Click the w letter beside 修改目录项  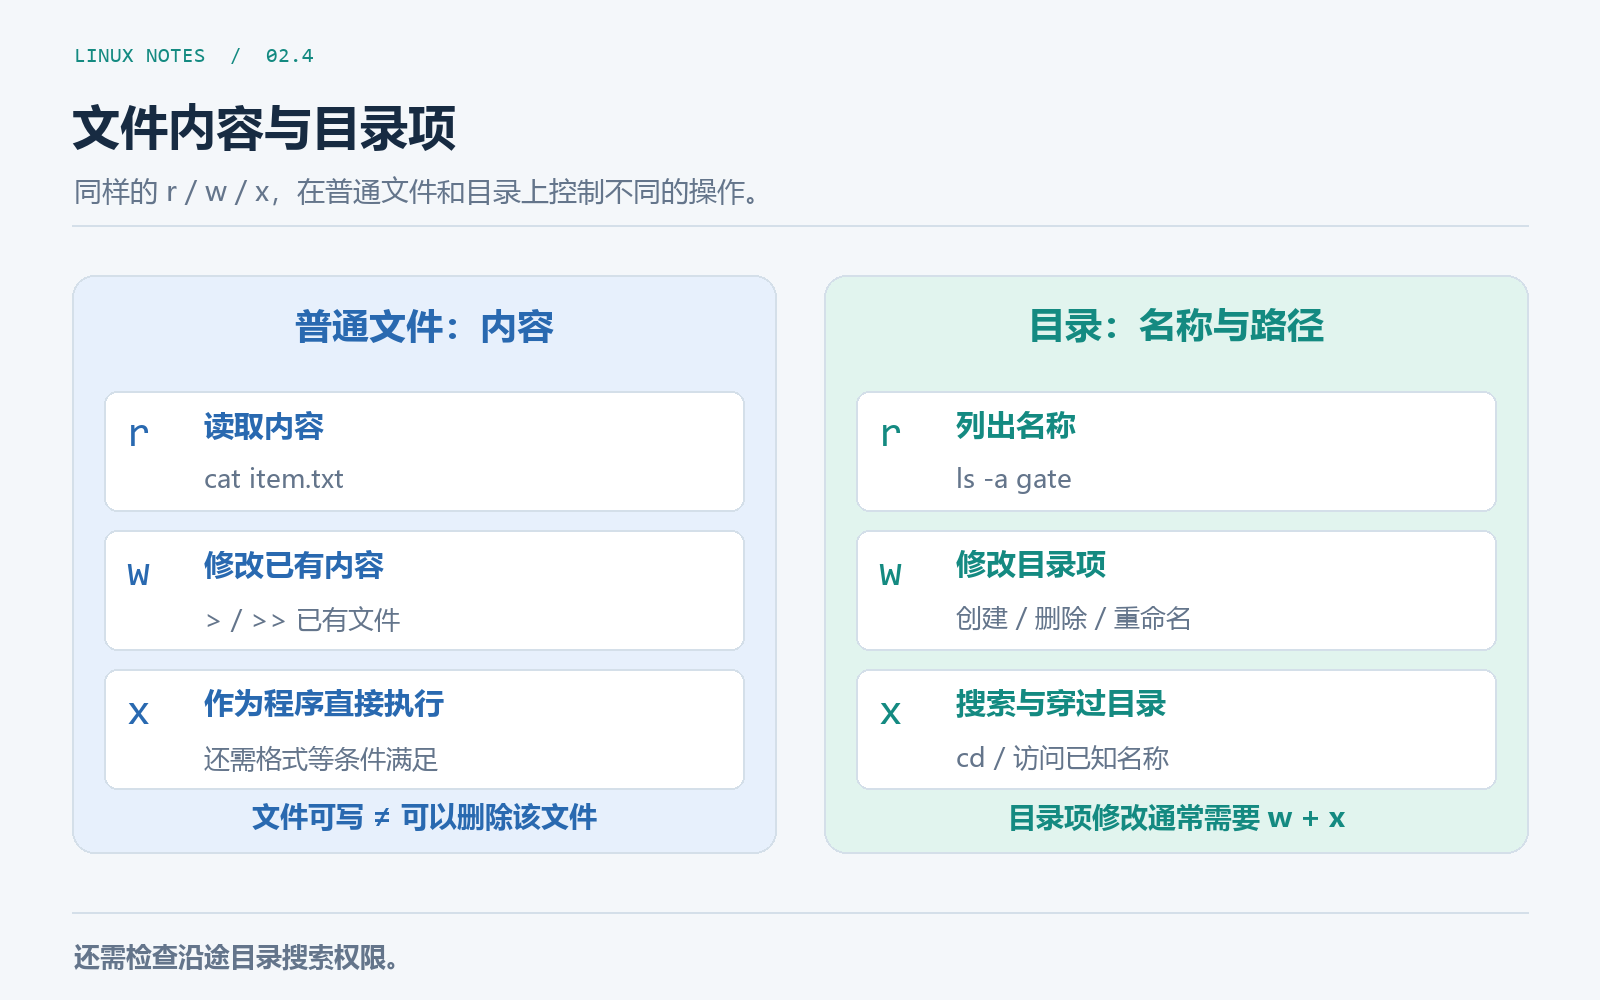tap(891, 573)
